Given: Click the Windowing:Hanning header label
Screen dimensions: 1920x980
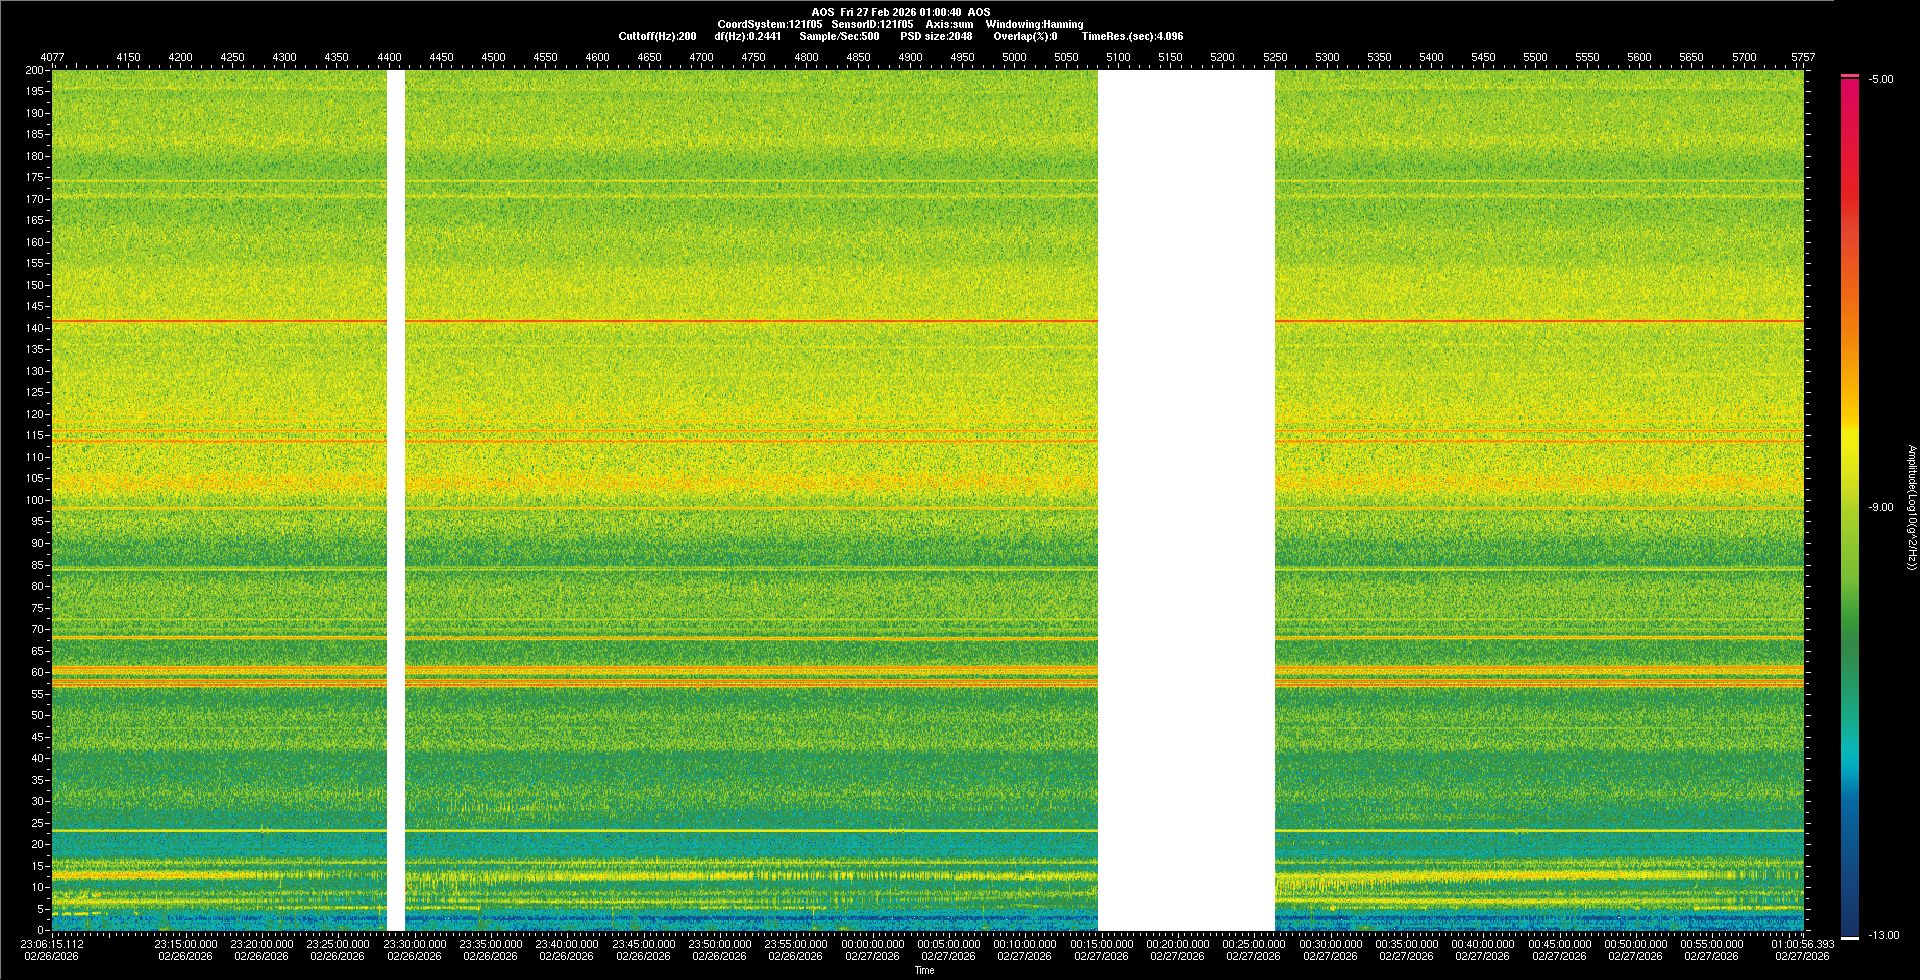Looking at the screenshot, I should click(x=1034, y=24).
